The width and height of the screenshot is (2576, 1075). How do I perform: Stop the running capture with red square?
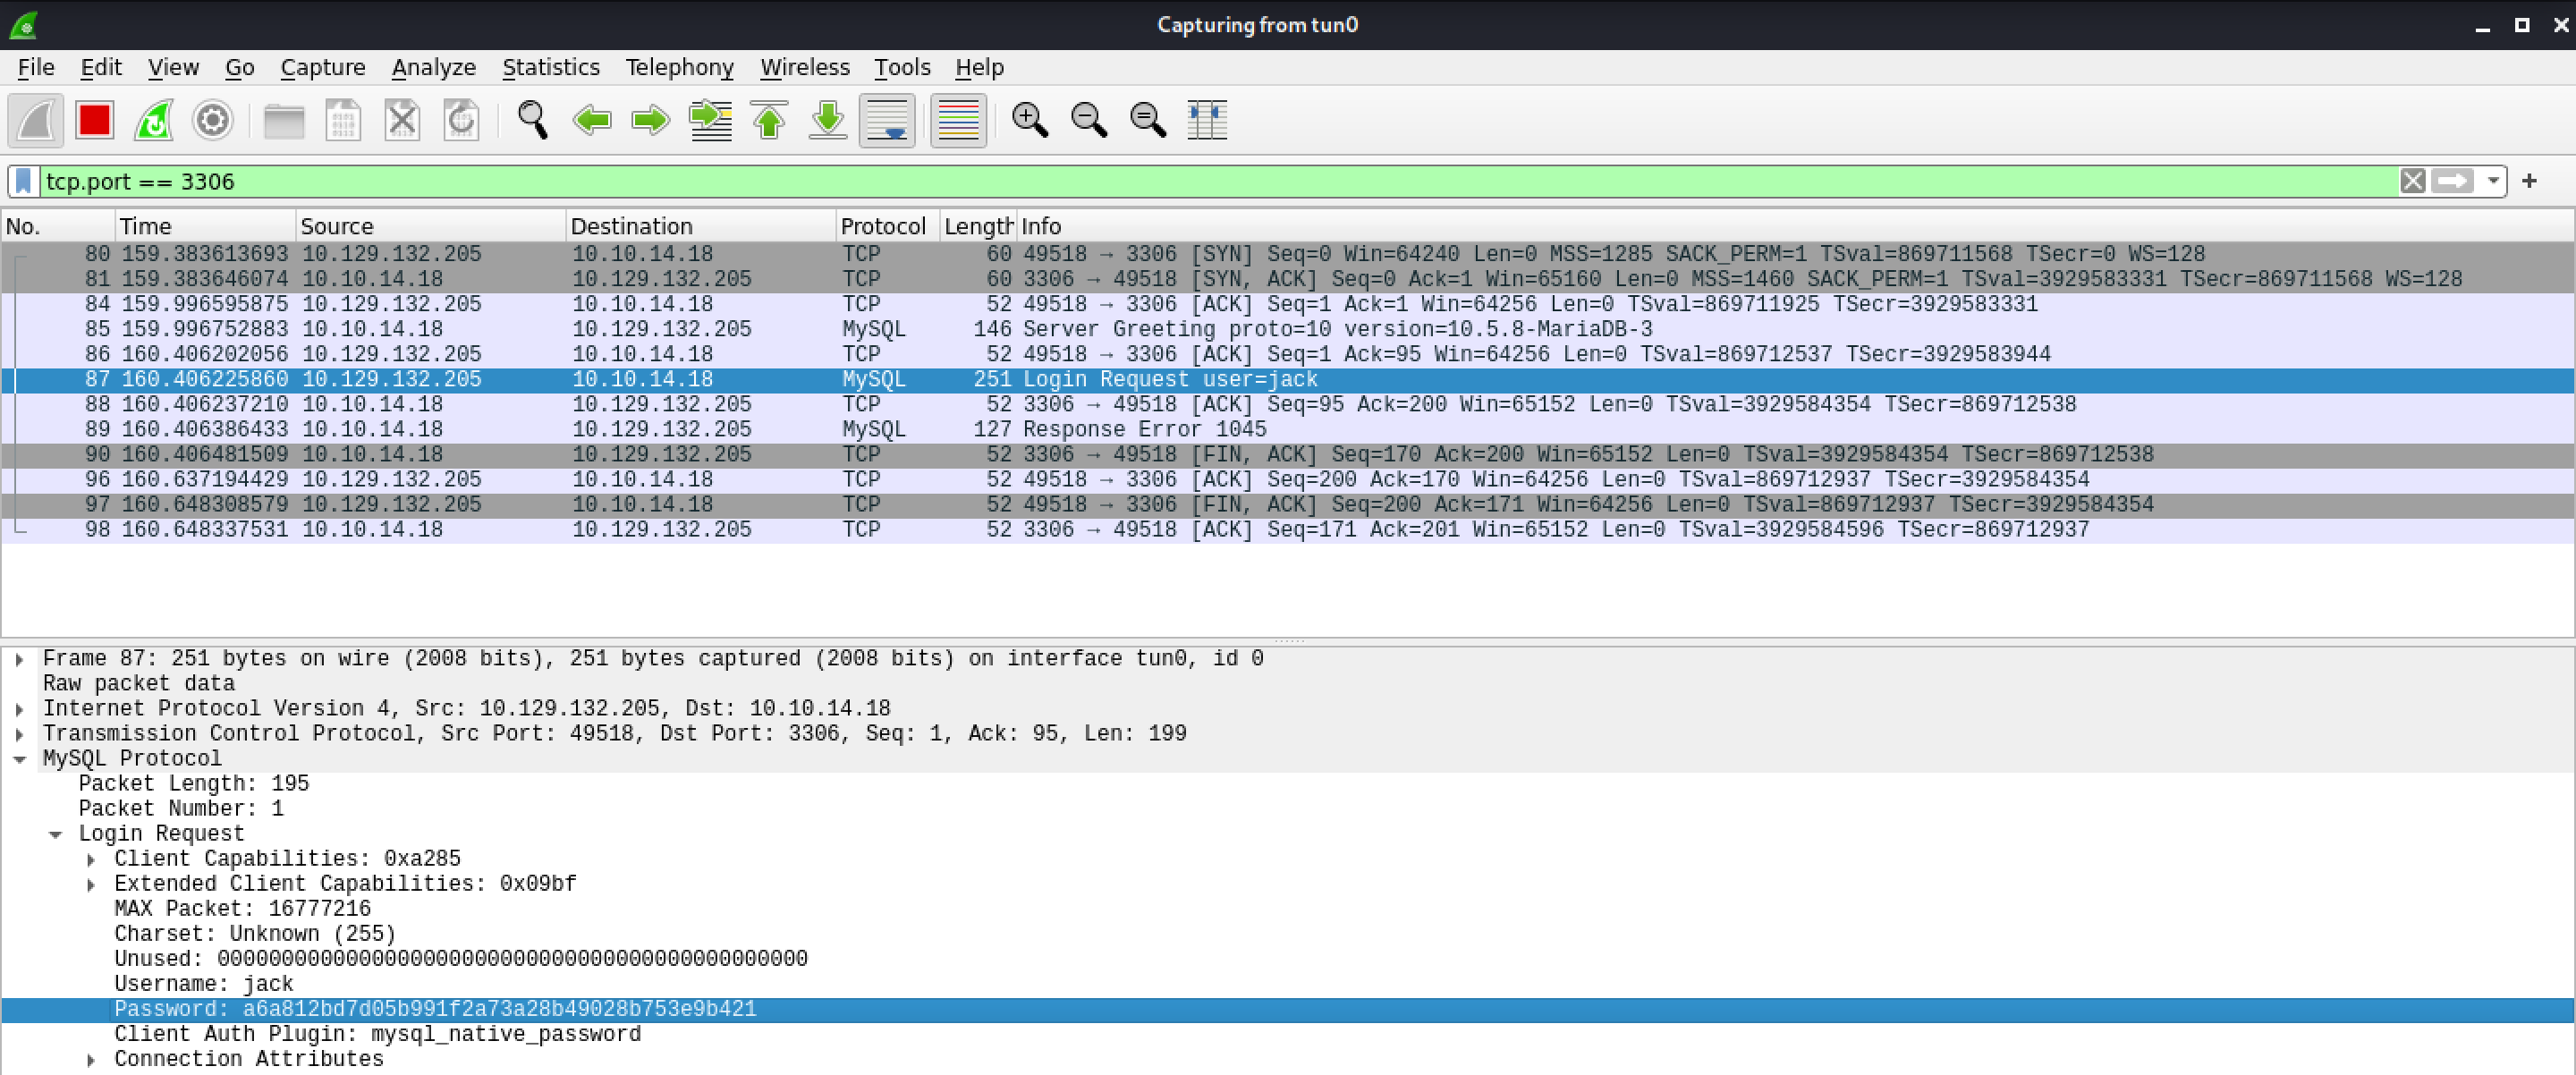coord(95,121)
